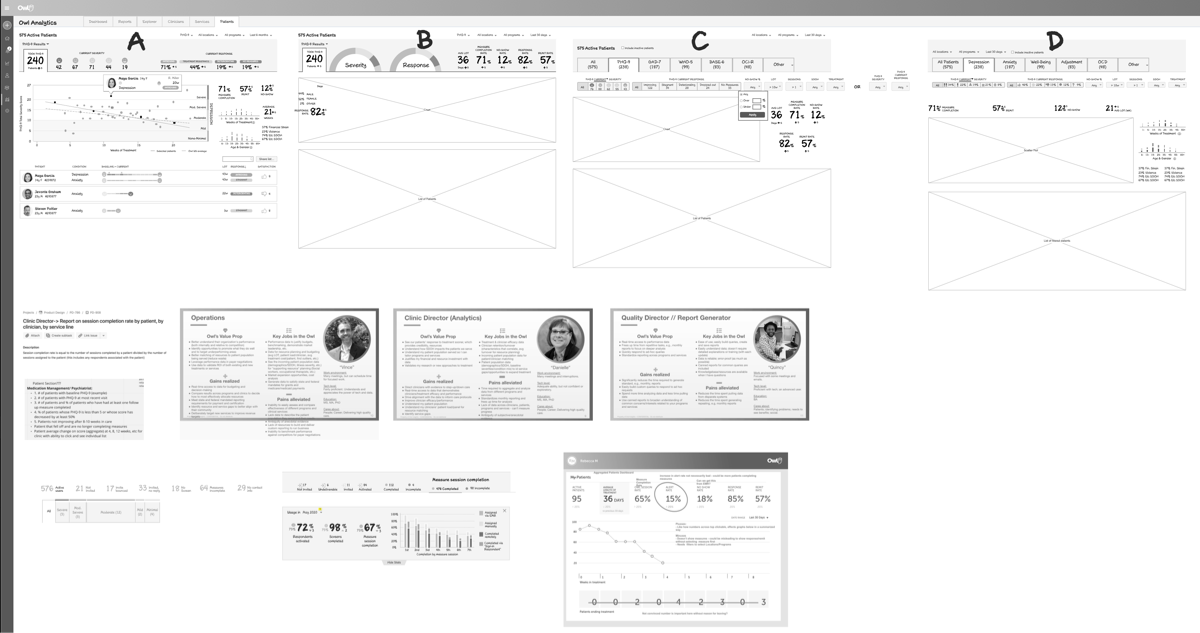Viewport: 1200px width, 633px height.
Task: Click the patient list search field in mockup A
Action: (x=238, y=159)
